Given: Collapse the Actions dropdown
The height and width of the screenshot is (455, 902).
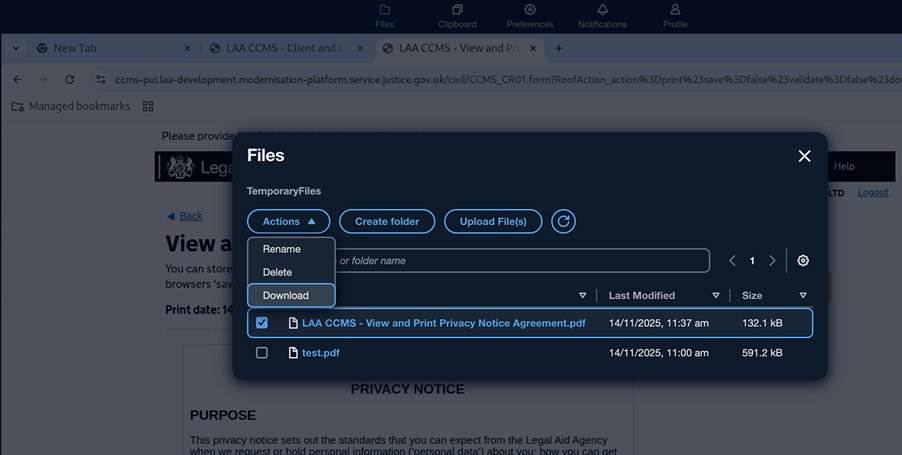Looking at the screenshot, I should (x=289, y=221).
